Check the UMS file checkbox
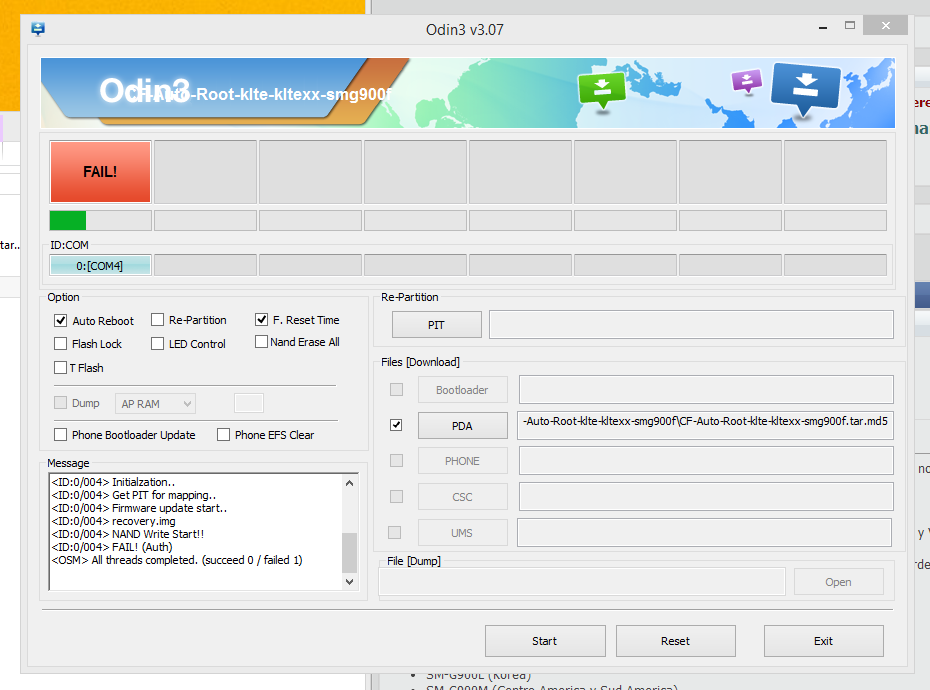930x690 pixels. coord(394,533)
